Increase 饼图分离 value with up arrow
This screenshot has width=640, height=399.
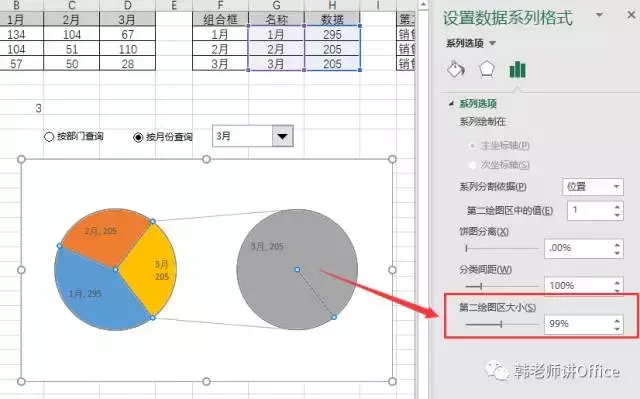(x=617, y=244)
